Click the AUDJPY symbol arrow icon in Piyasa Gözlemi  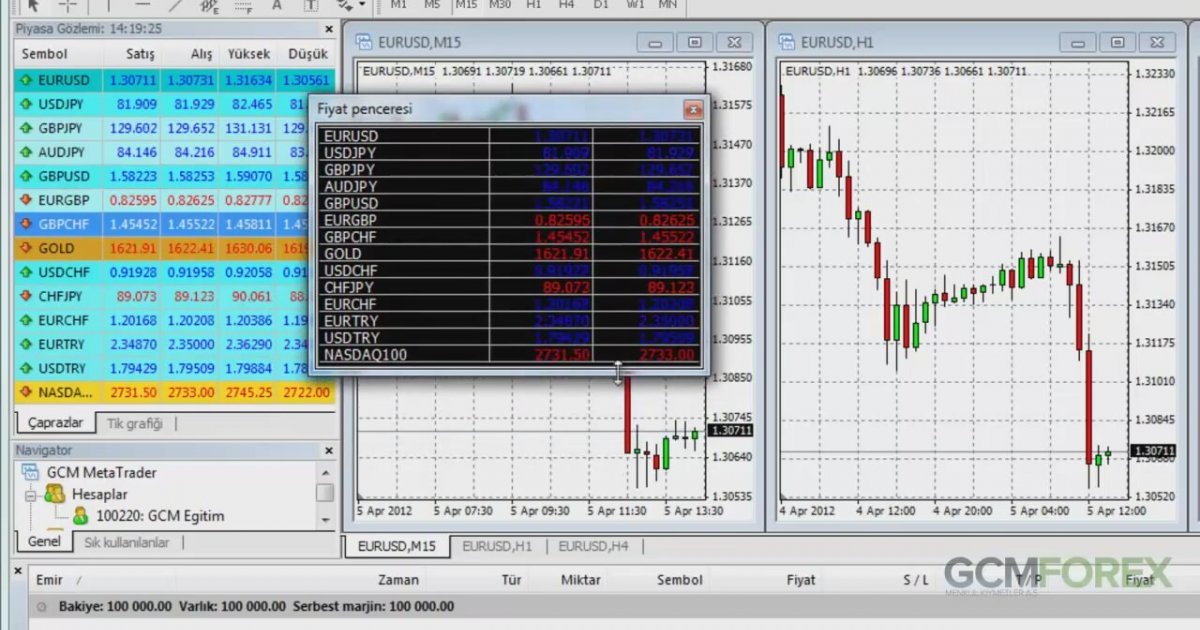[x=27, y=152]
